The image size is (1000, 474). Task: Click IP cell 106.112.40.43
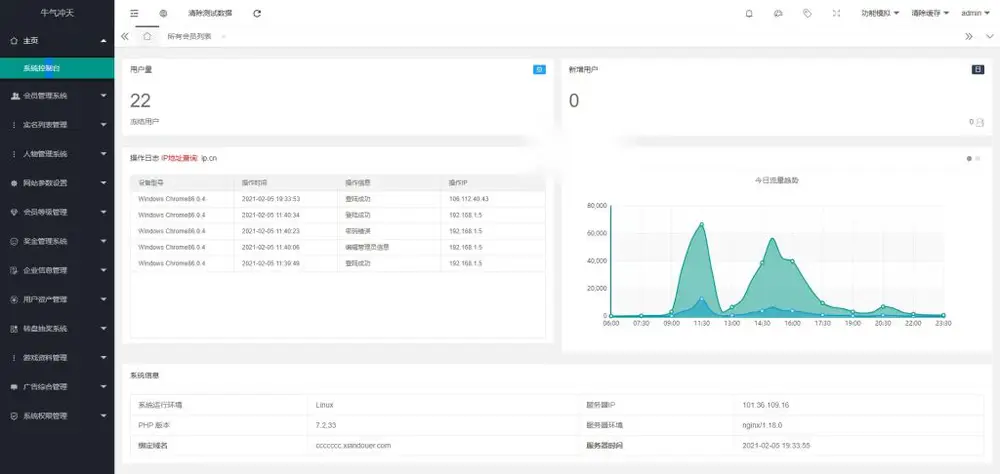pyautogui.click(x=469, y=198)
